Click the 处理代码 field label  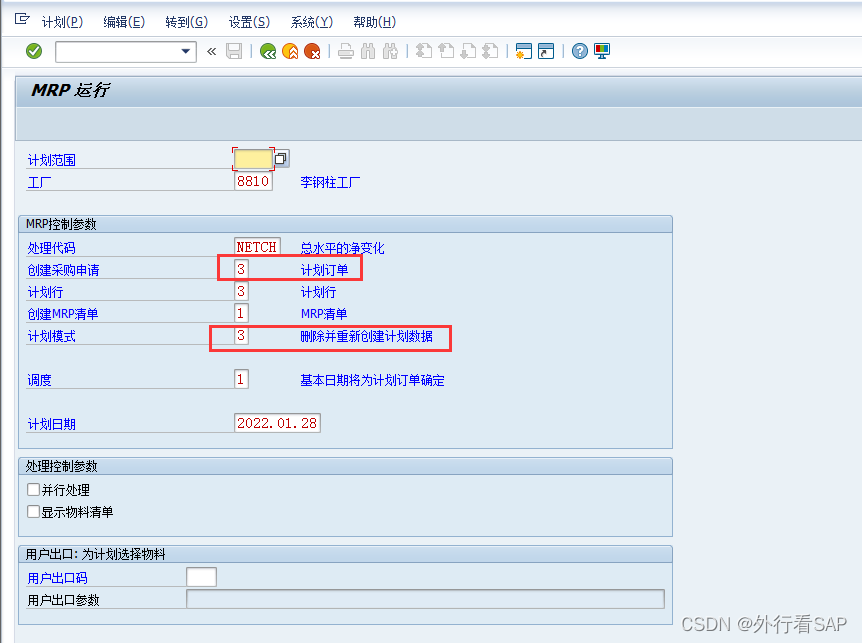click(x=52, y=248)
